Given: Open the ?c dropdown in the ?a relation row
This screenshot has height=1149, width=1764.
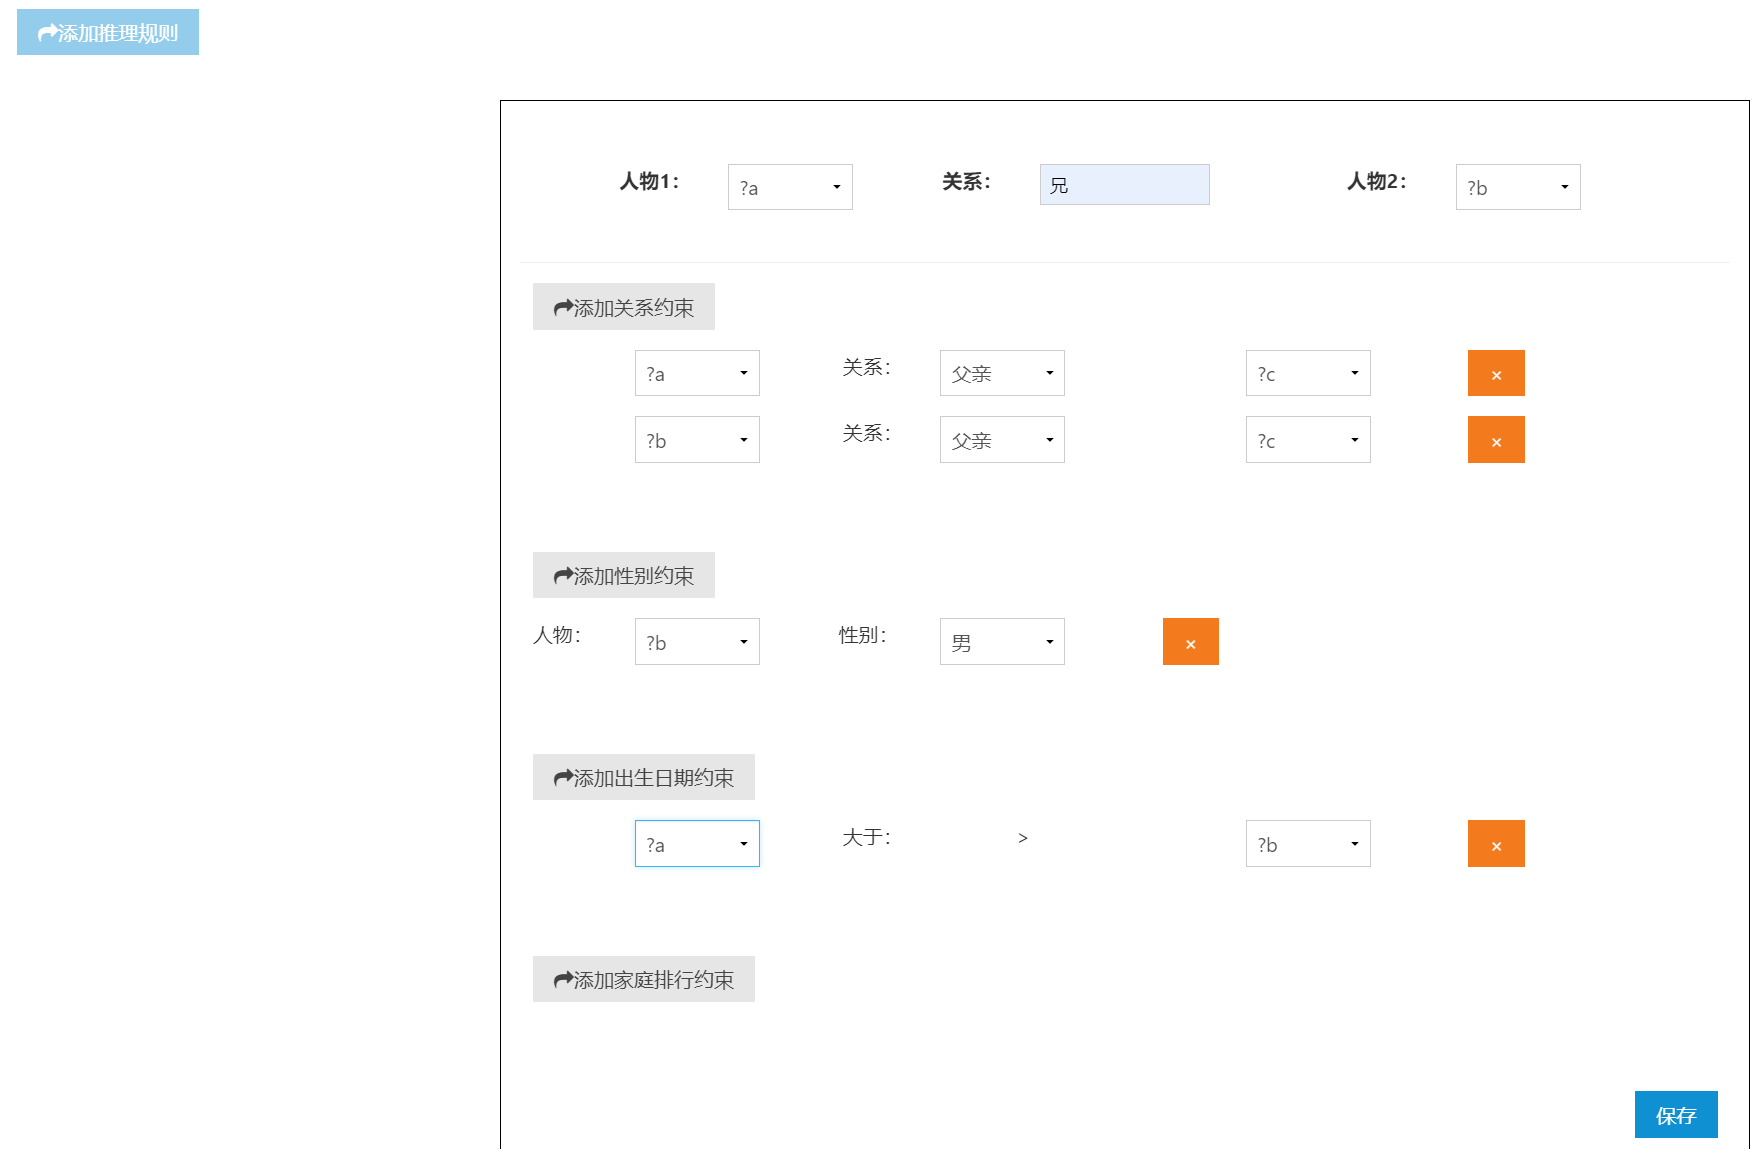Looking at the screenshot, I should click(x=1308, y=373).
